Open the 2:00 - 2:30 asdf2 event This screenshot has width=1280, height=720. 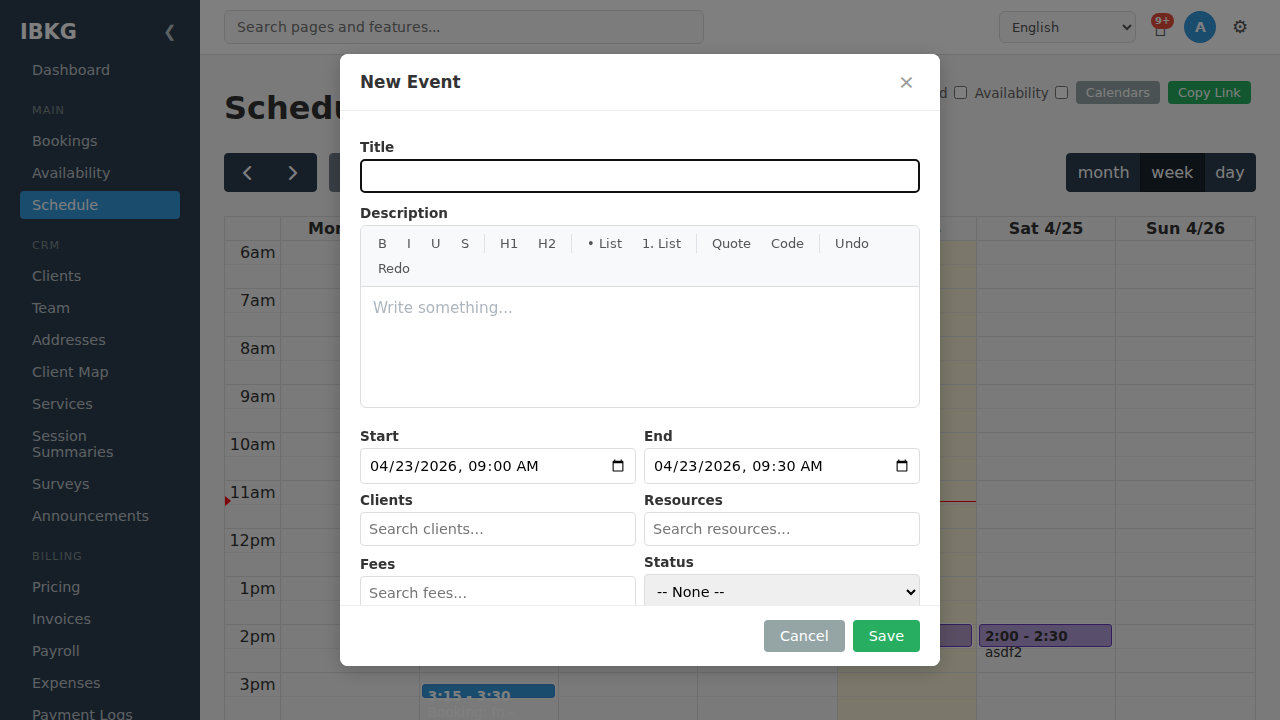(x=1045, y=636)
